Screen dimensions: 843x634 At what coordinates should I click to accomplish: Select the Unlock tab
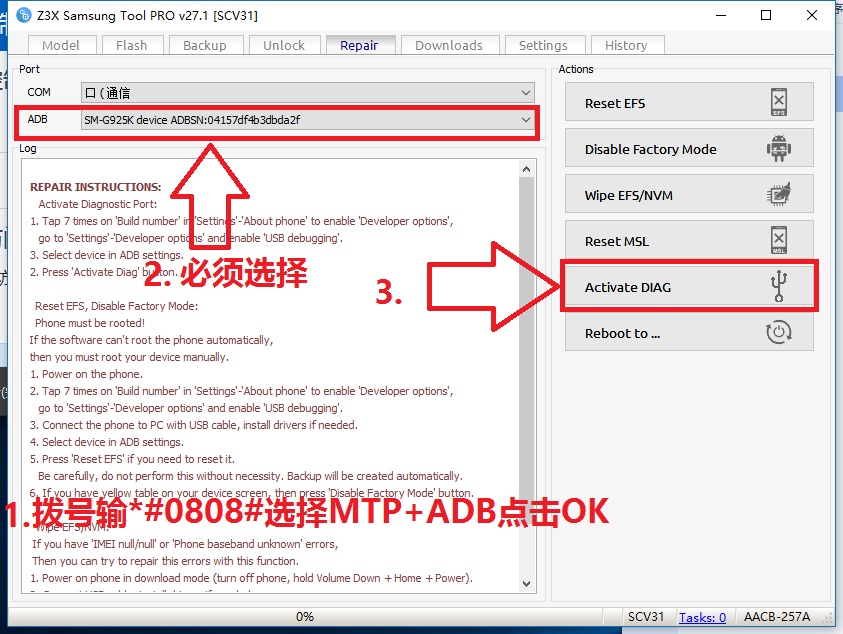coord(284,45)
